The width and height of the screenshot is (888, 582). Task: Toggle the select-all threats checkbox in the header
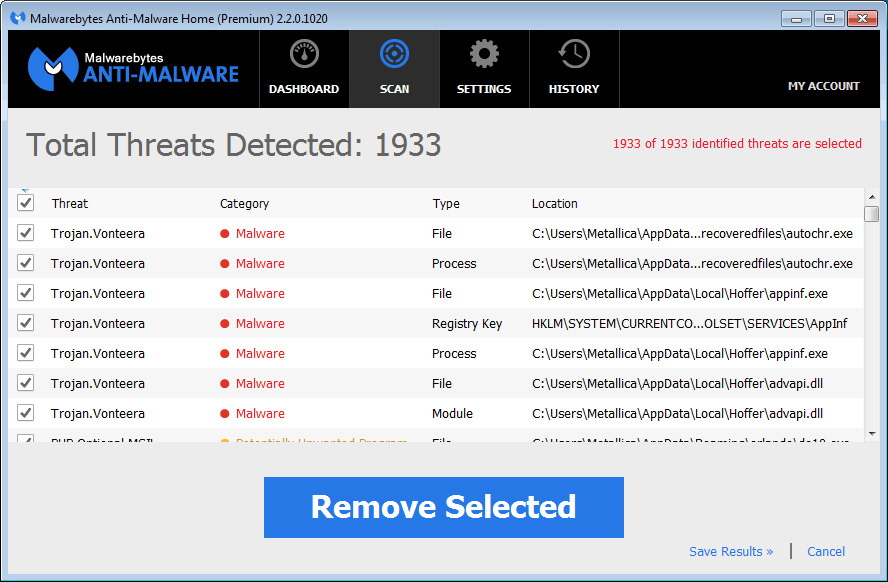(25, 203)
